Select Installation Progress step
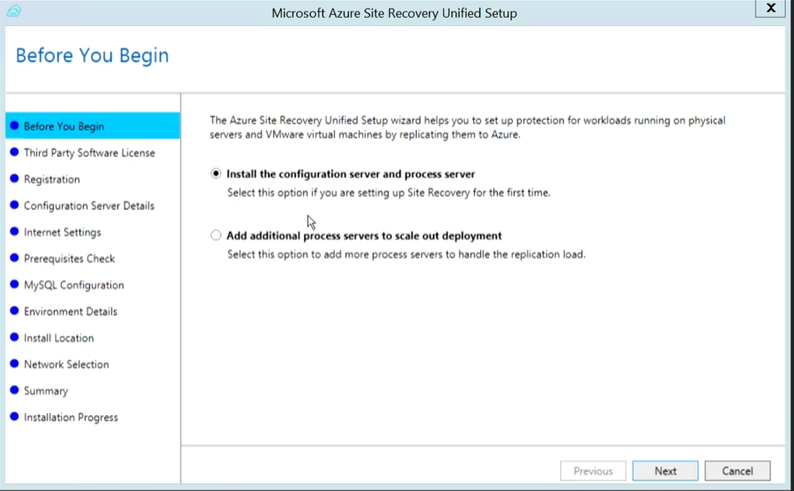The height and width of the screenshot is (491, 794). coord(70,417)
